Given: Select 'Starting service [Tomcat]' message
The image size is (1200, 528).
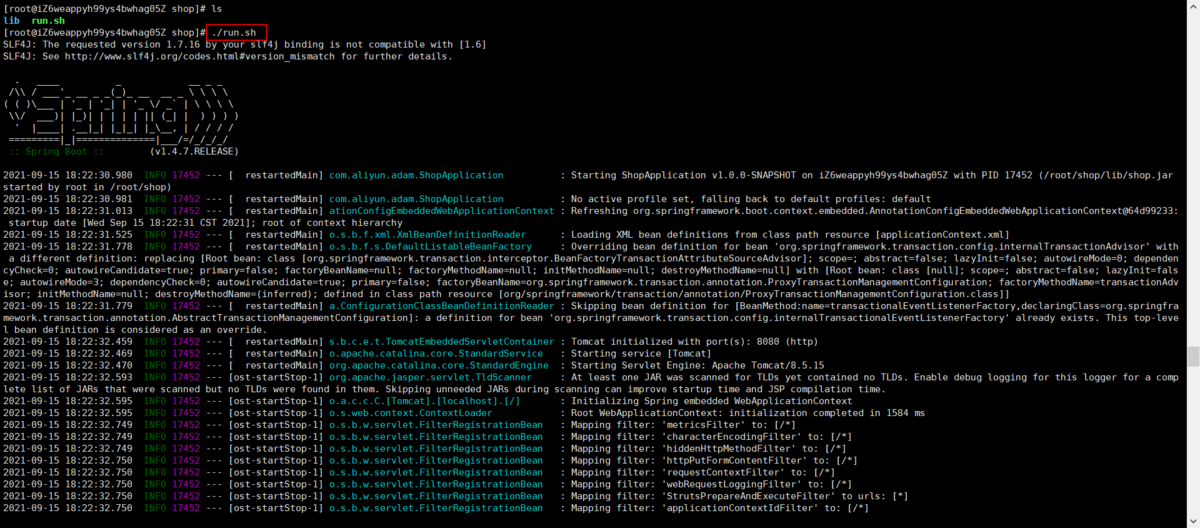Looking at the screenshot, I should [x=640, y=356].
